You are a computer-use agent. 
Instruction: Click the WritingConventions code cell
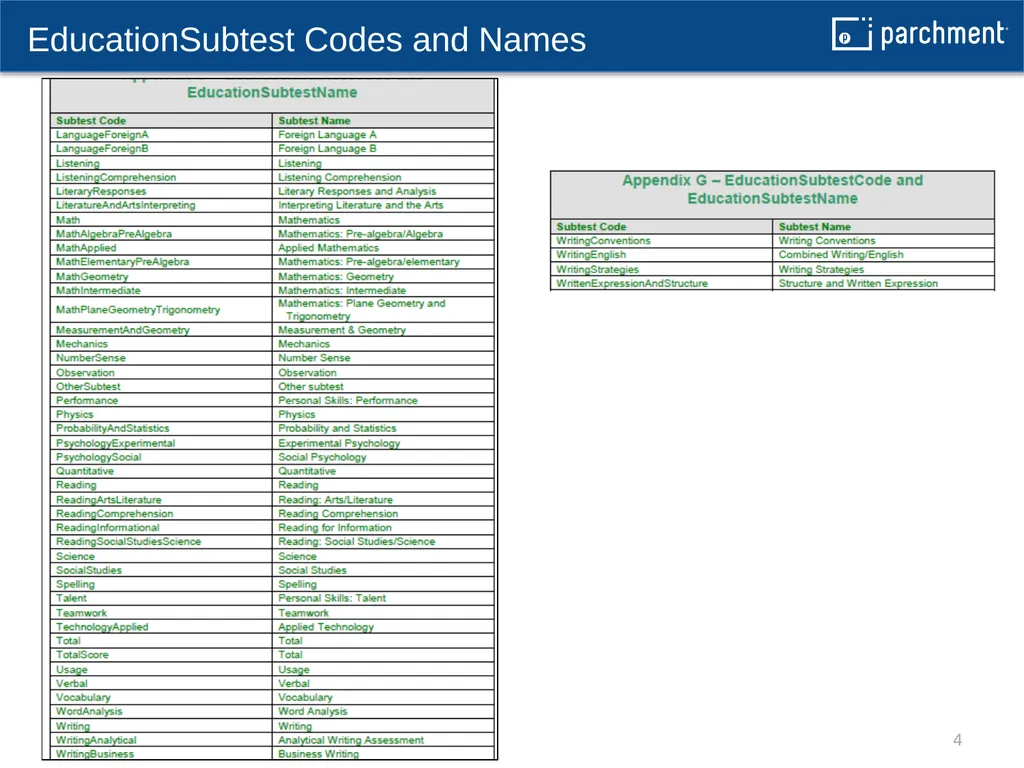(x=662, y=241)
